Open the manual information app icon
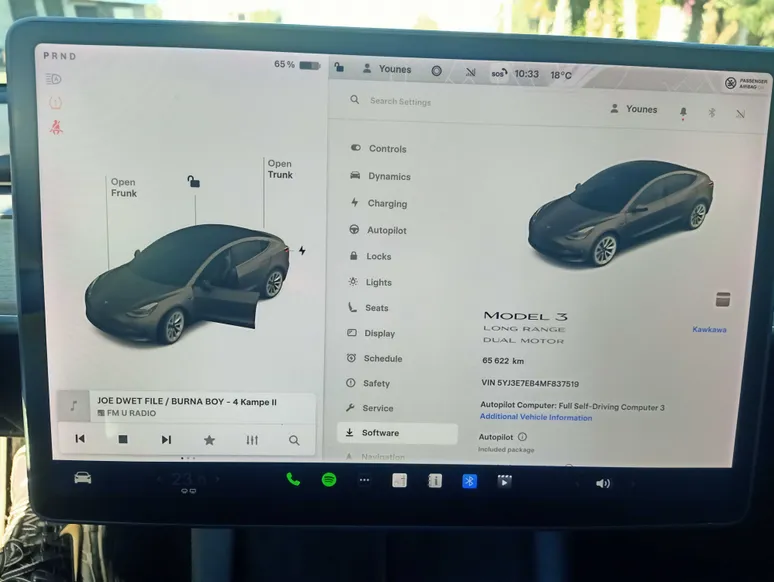774x582 pixels. (x=434, y=481)
